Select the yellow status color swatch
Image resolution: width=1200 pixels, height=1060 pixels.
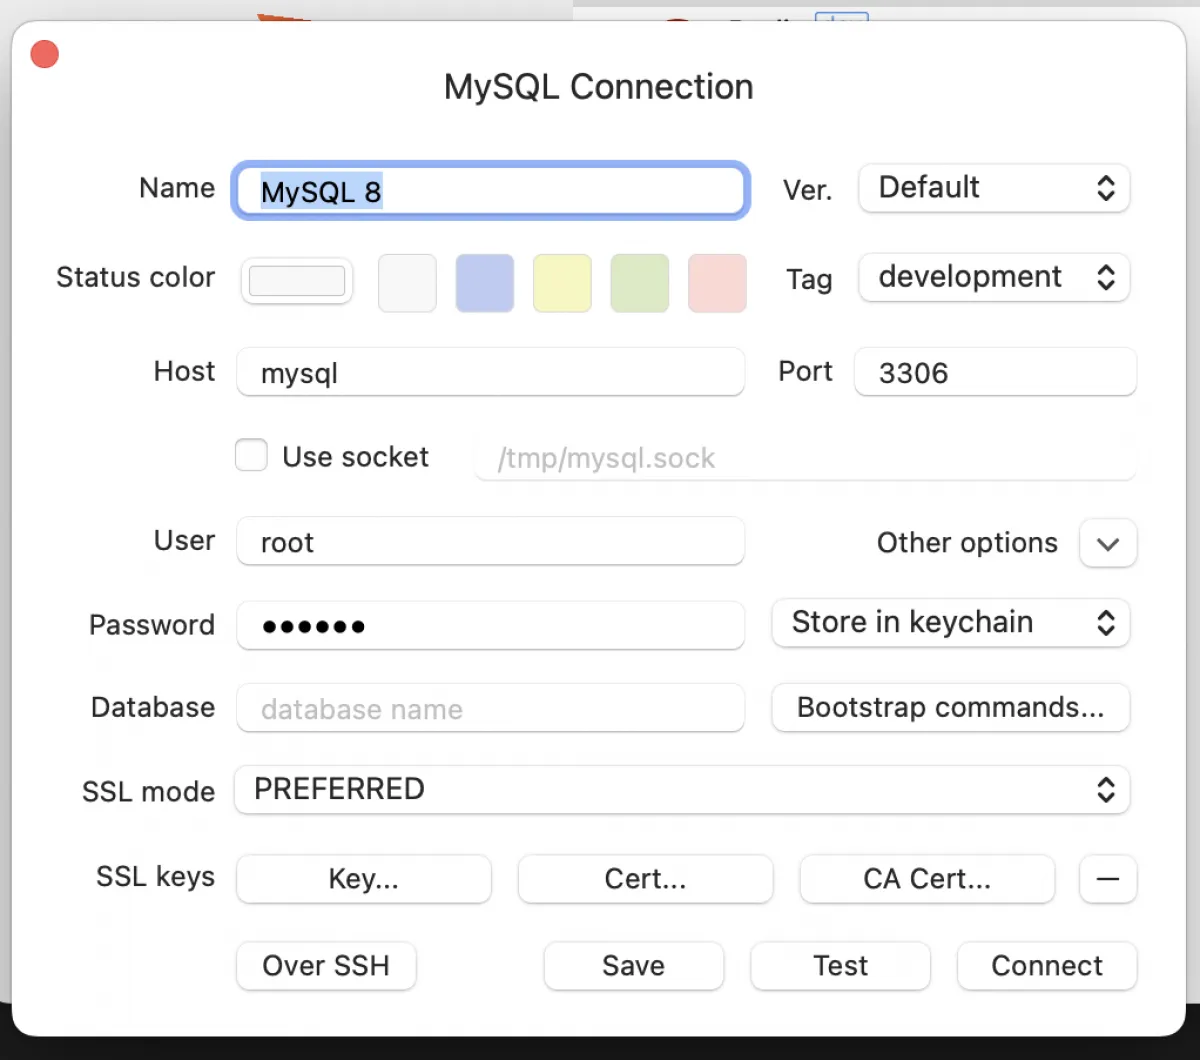coord(562,283)
